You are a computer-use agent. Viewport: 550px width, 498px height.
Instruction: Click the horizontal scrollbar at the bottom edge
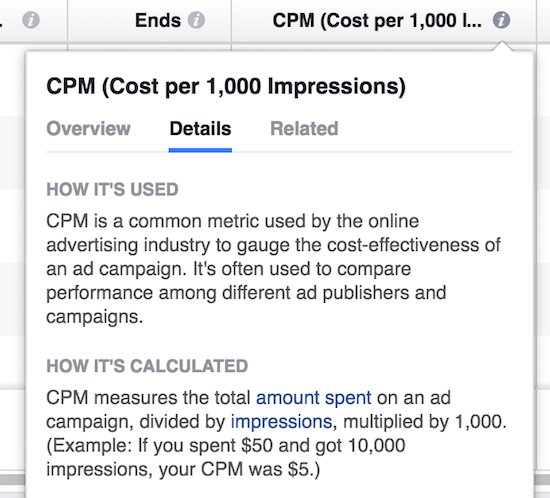click(12, 479)
